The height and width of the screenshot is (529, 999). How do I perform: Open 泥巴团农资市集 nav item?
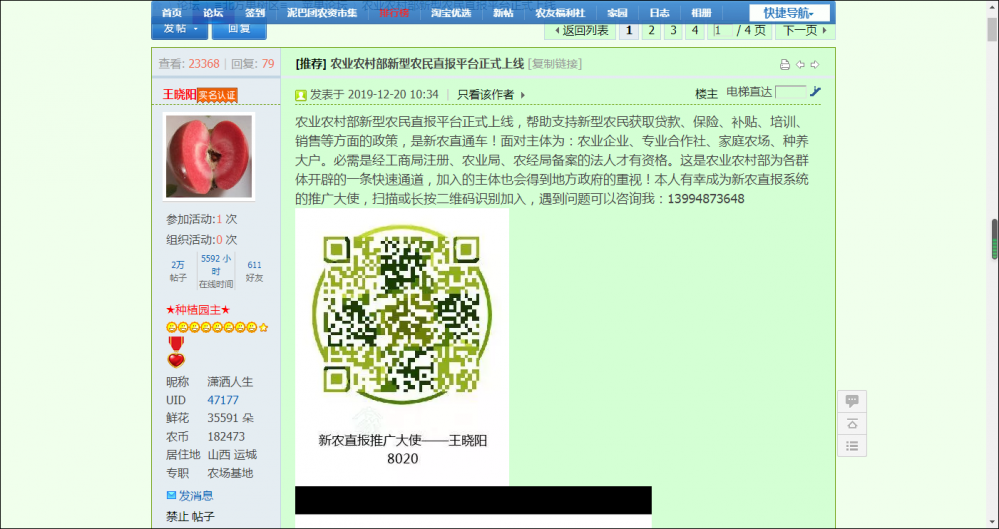click(322, 13)
